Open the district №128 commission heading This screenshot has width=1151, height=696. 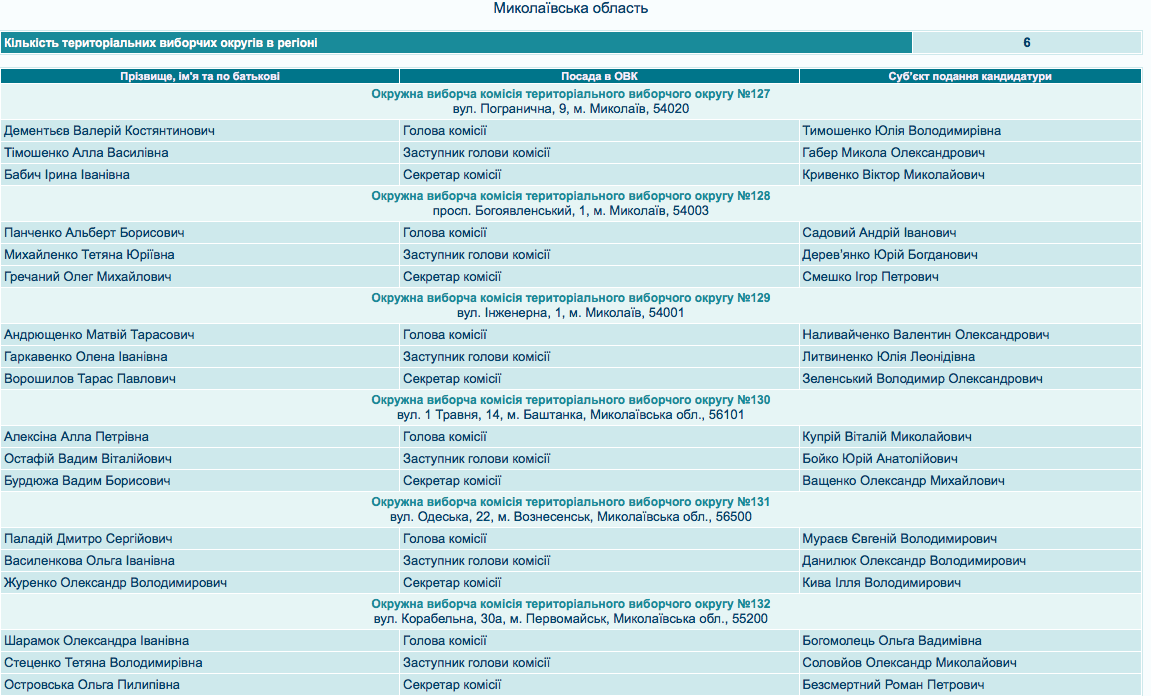point(570,196)
